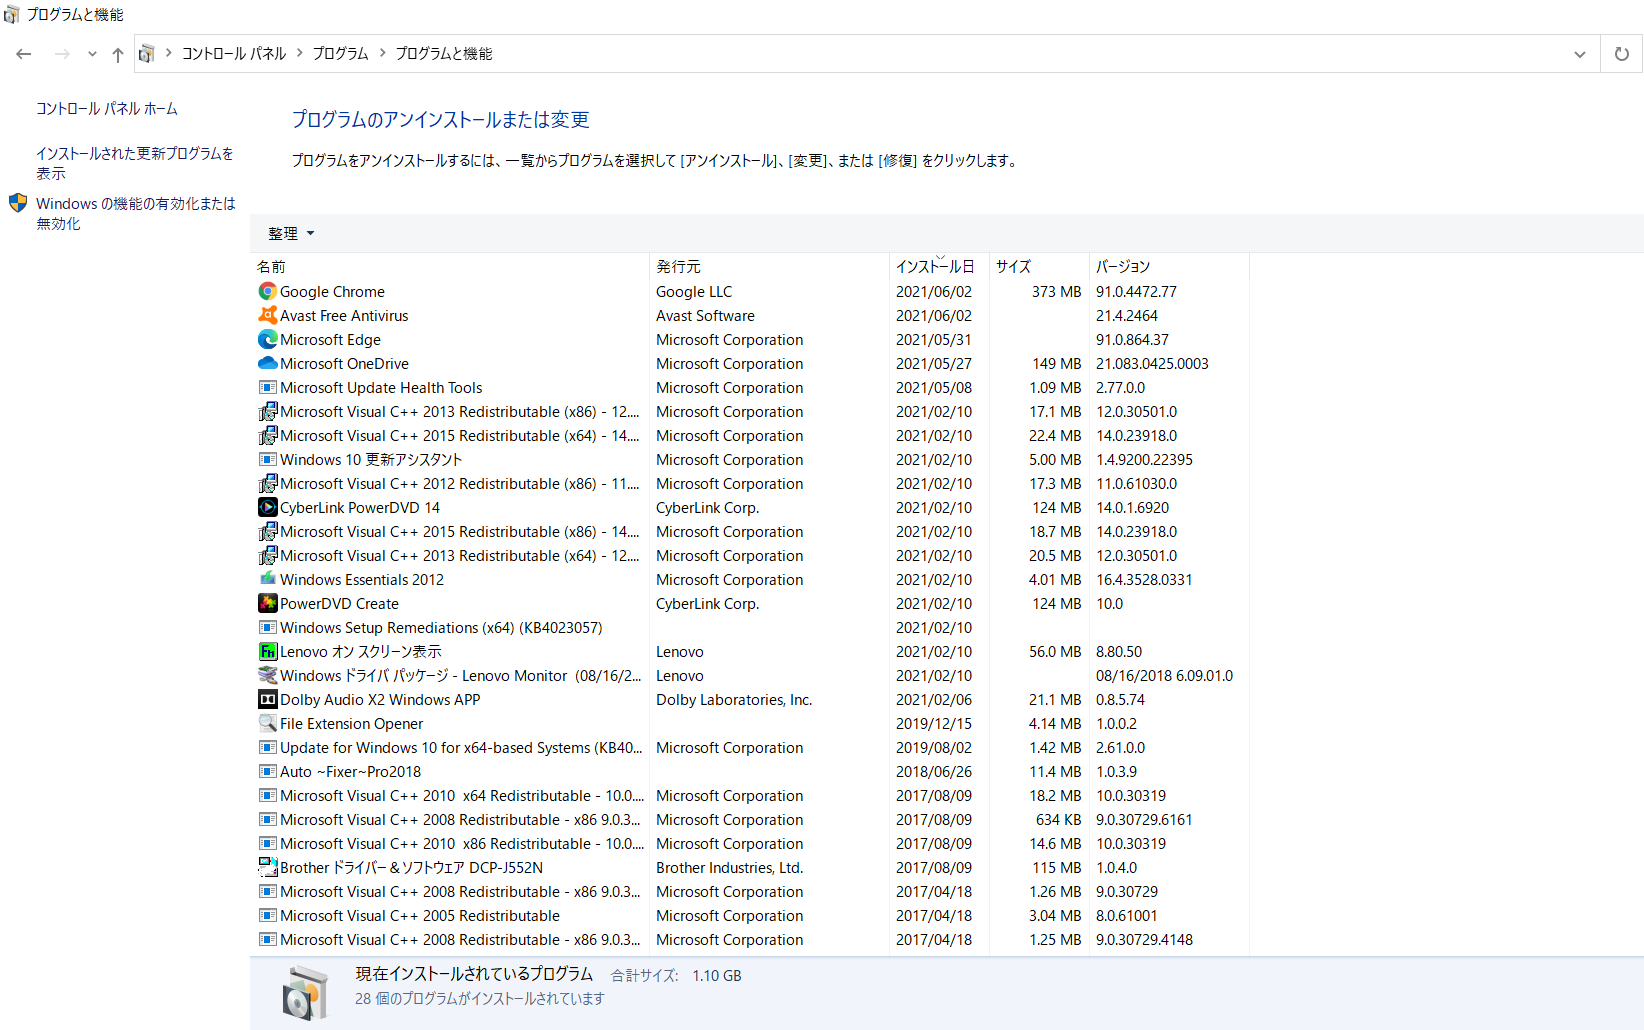Navigate up one level with up arrow
The image size is (1644, 1030).
point(118,54)
